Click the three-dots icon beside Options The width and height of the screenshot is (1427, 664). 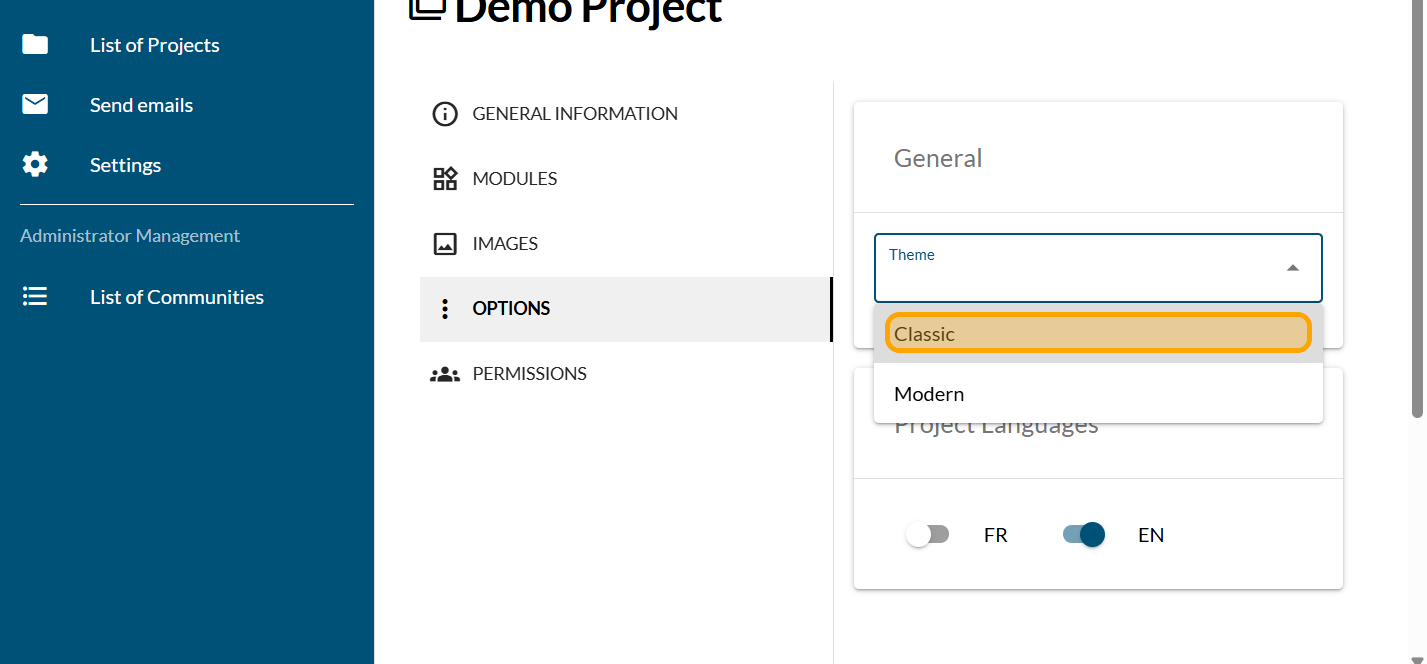pyautogui.click(x=445, y=309)
